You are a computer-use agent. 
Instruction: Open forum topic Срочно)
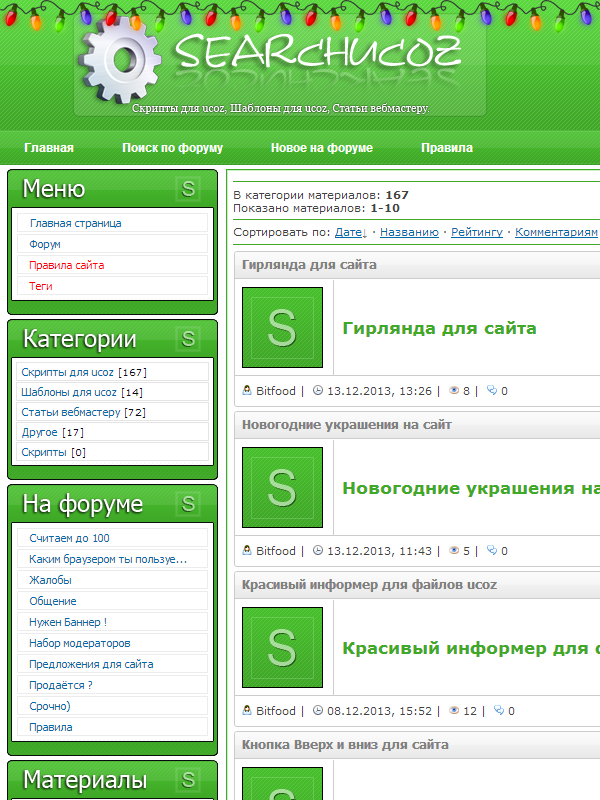tap(49, 706)
